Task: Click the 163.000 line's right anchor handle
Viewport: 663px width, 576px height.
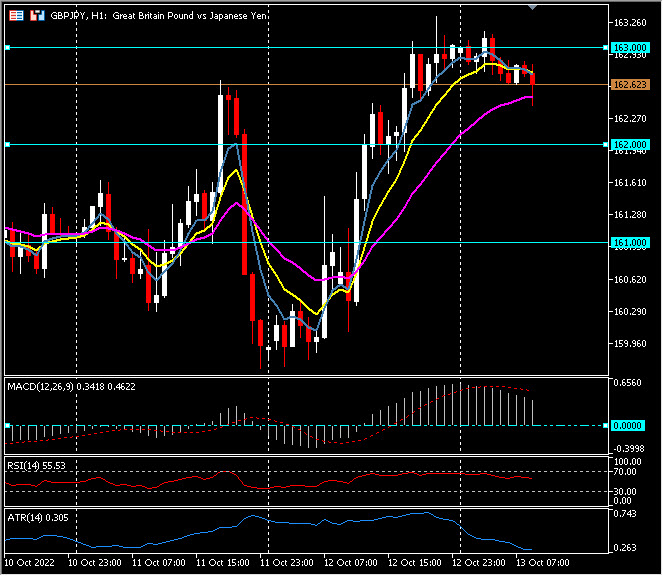Action: pos(606,47)
